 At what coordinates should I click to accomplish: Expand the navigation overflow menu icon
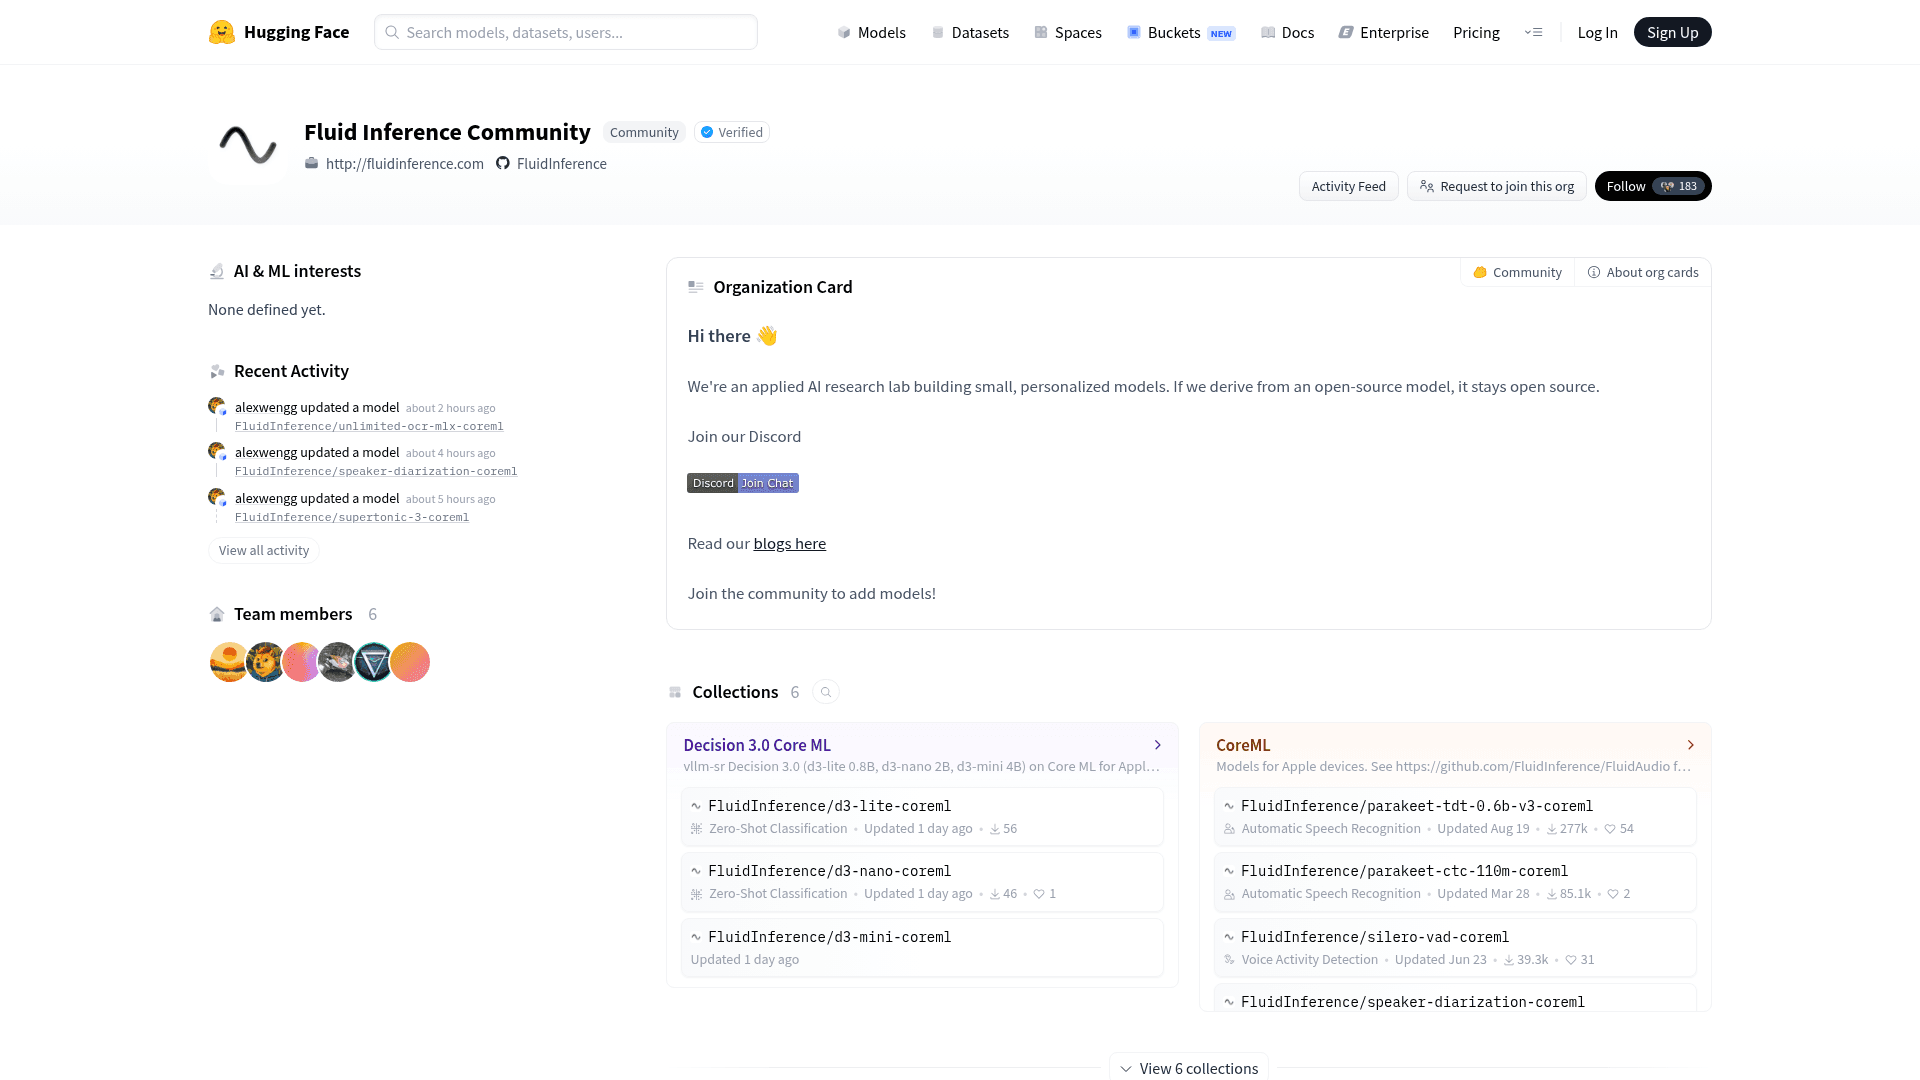(x=1533, y=32)
